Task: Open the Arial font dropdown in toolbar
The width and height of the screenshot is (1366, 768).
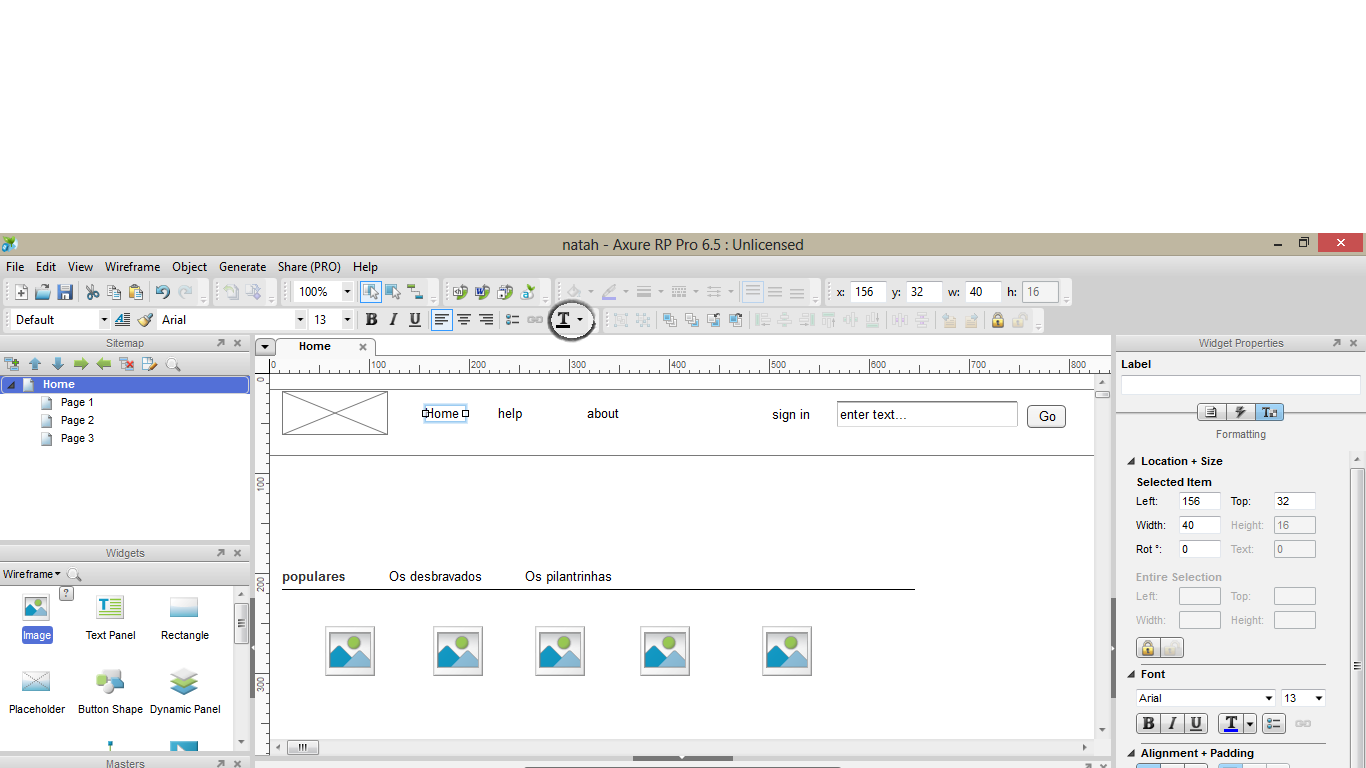Action: [300, 320]
